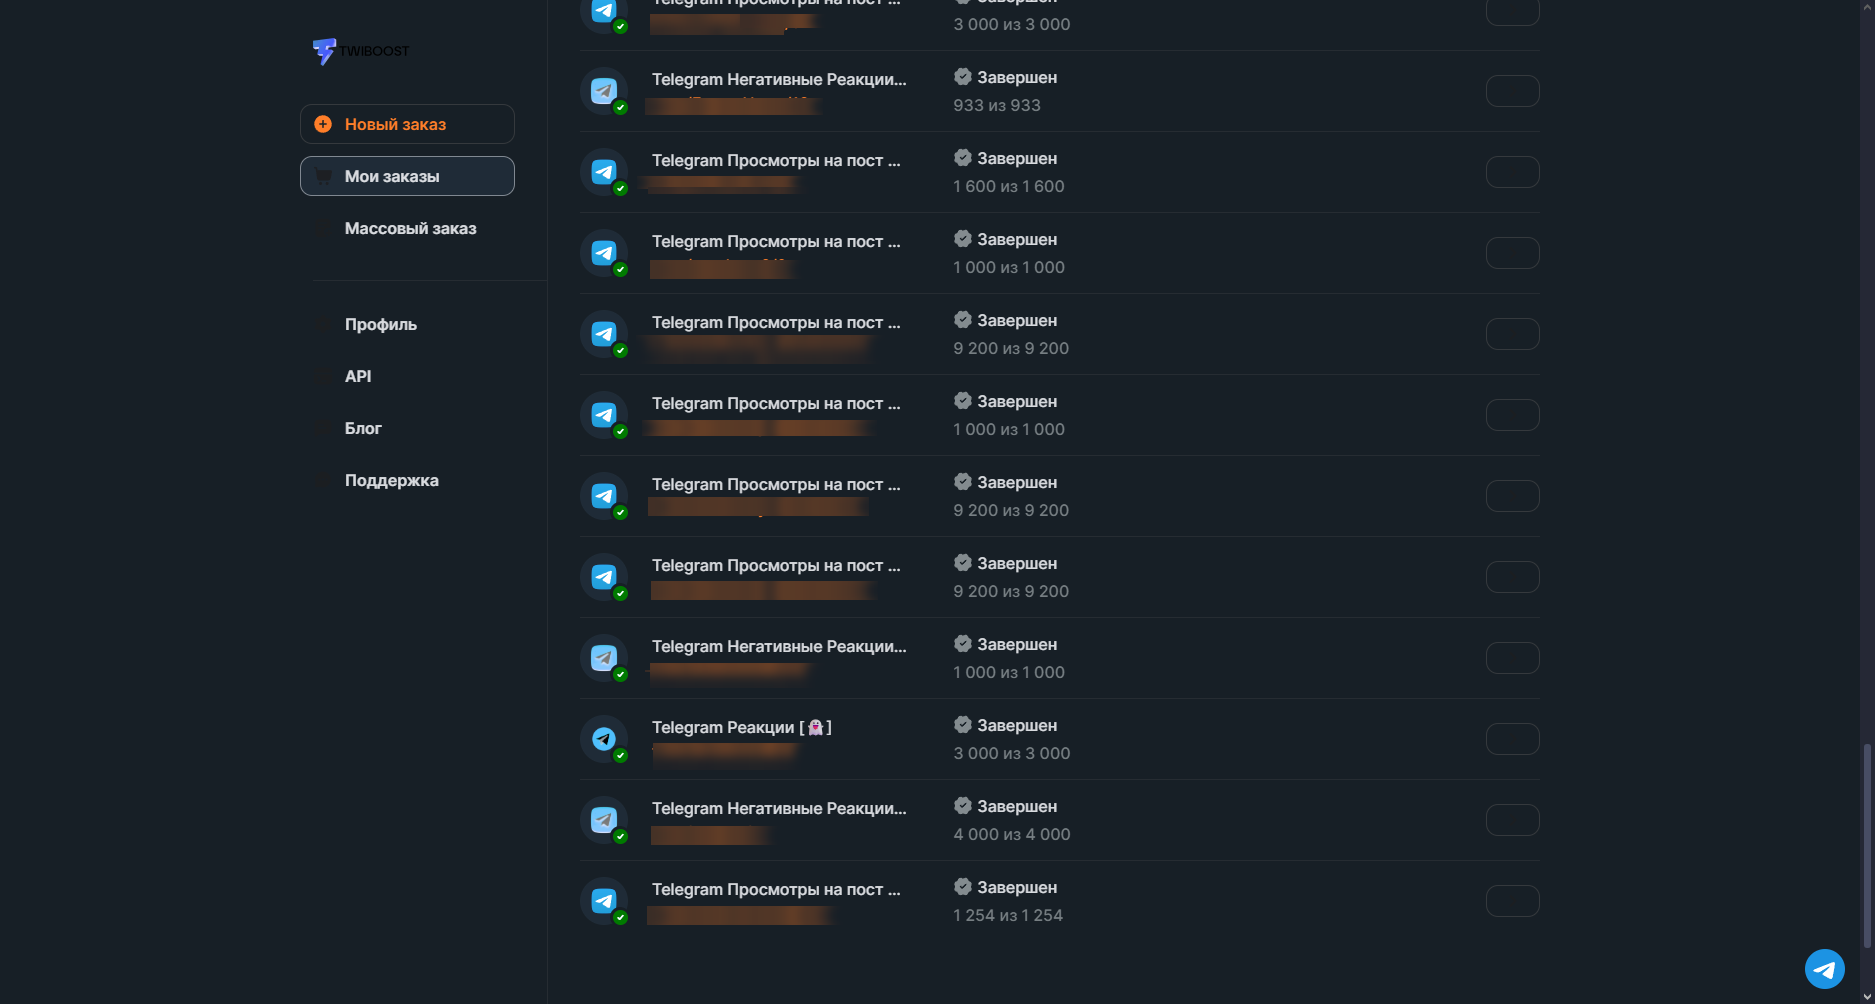Go to Массовый заказ

410,228
